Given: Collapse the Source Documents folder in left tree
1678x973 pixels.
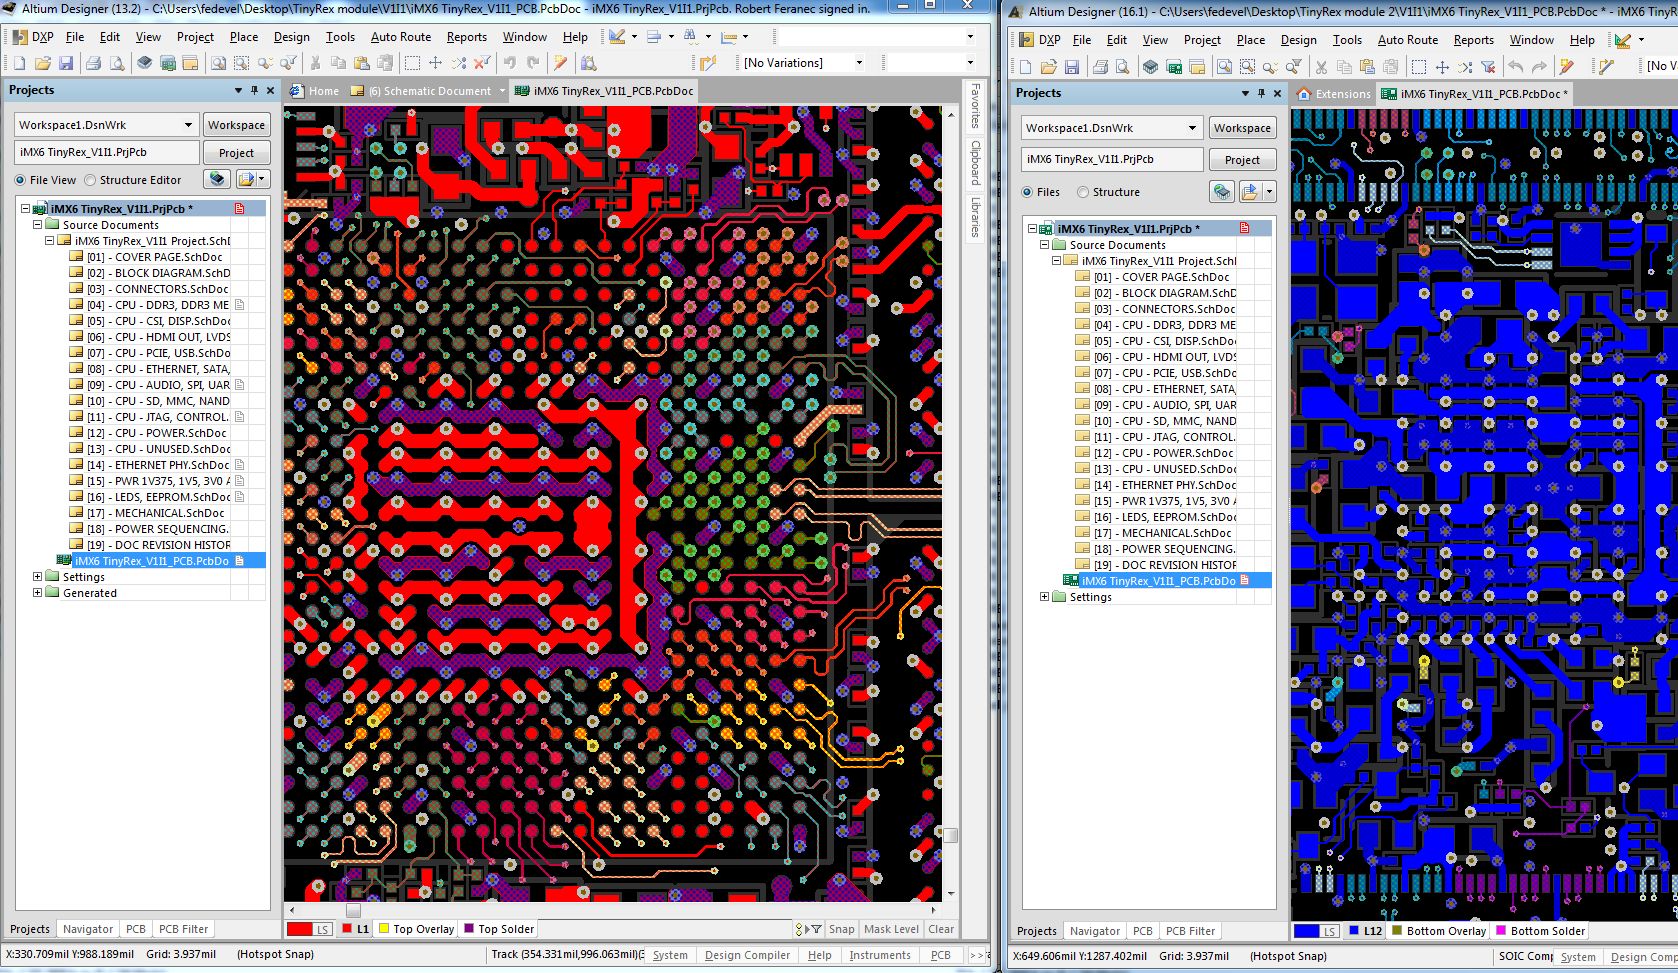Looking at the screenshot, I should pyautogui.click(x=38, y=225).
